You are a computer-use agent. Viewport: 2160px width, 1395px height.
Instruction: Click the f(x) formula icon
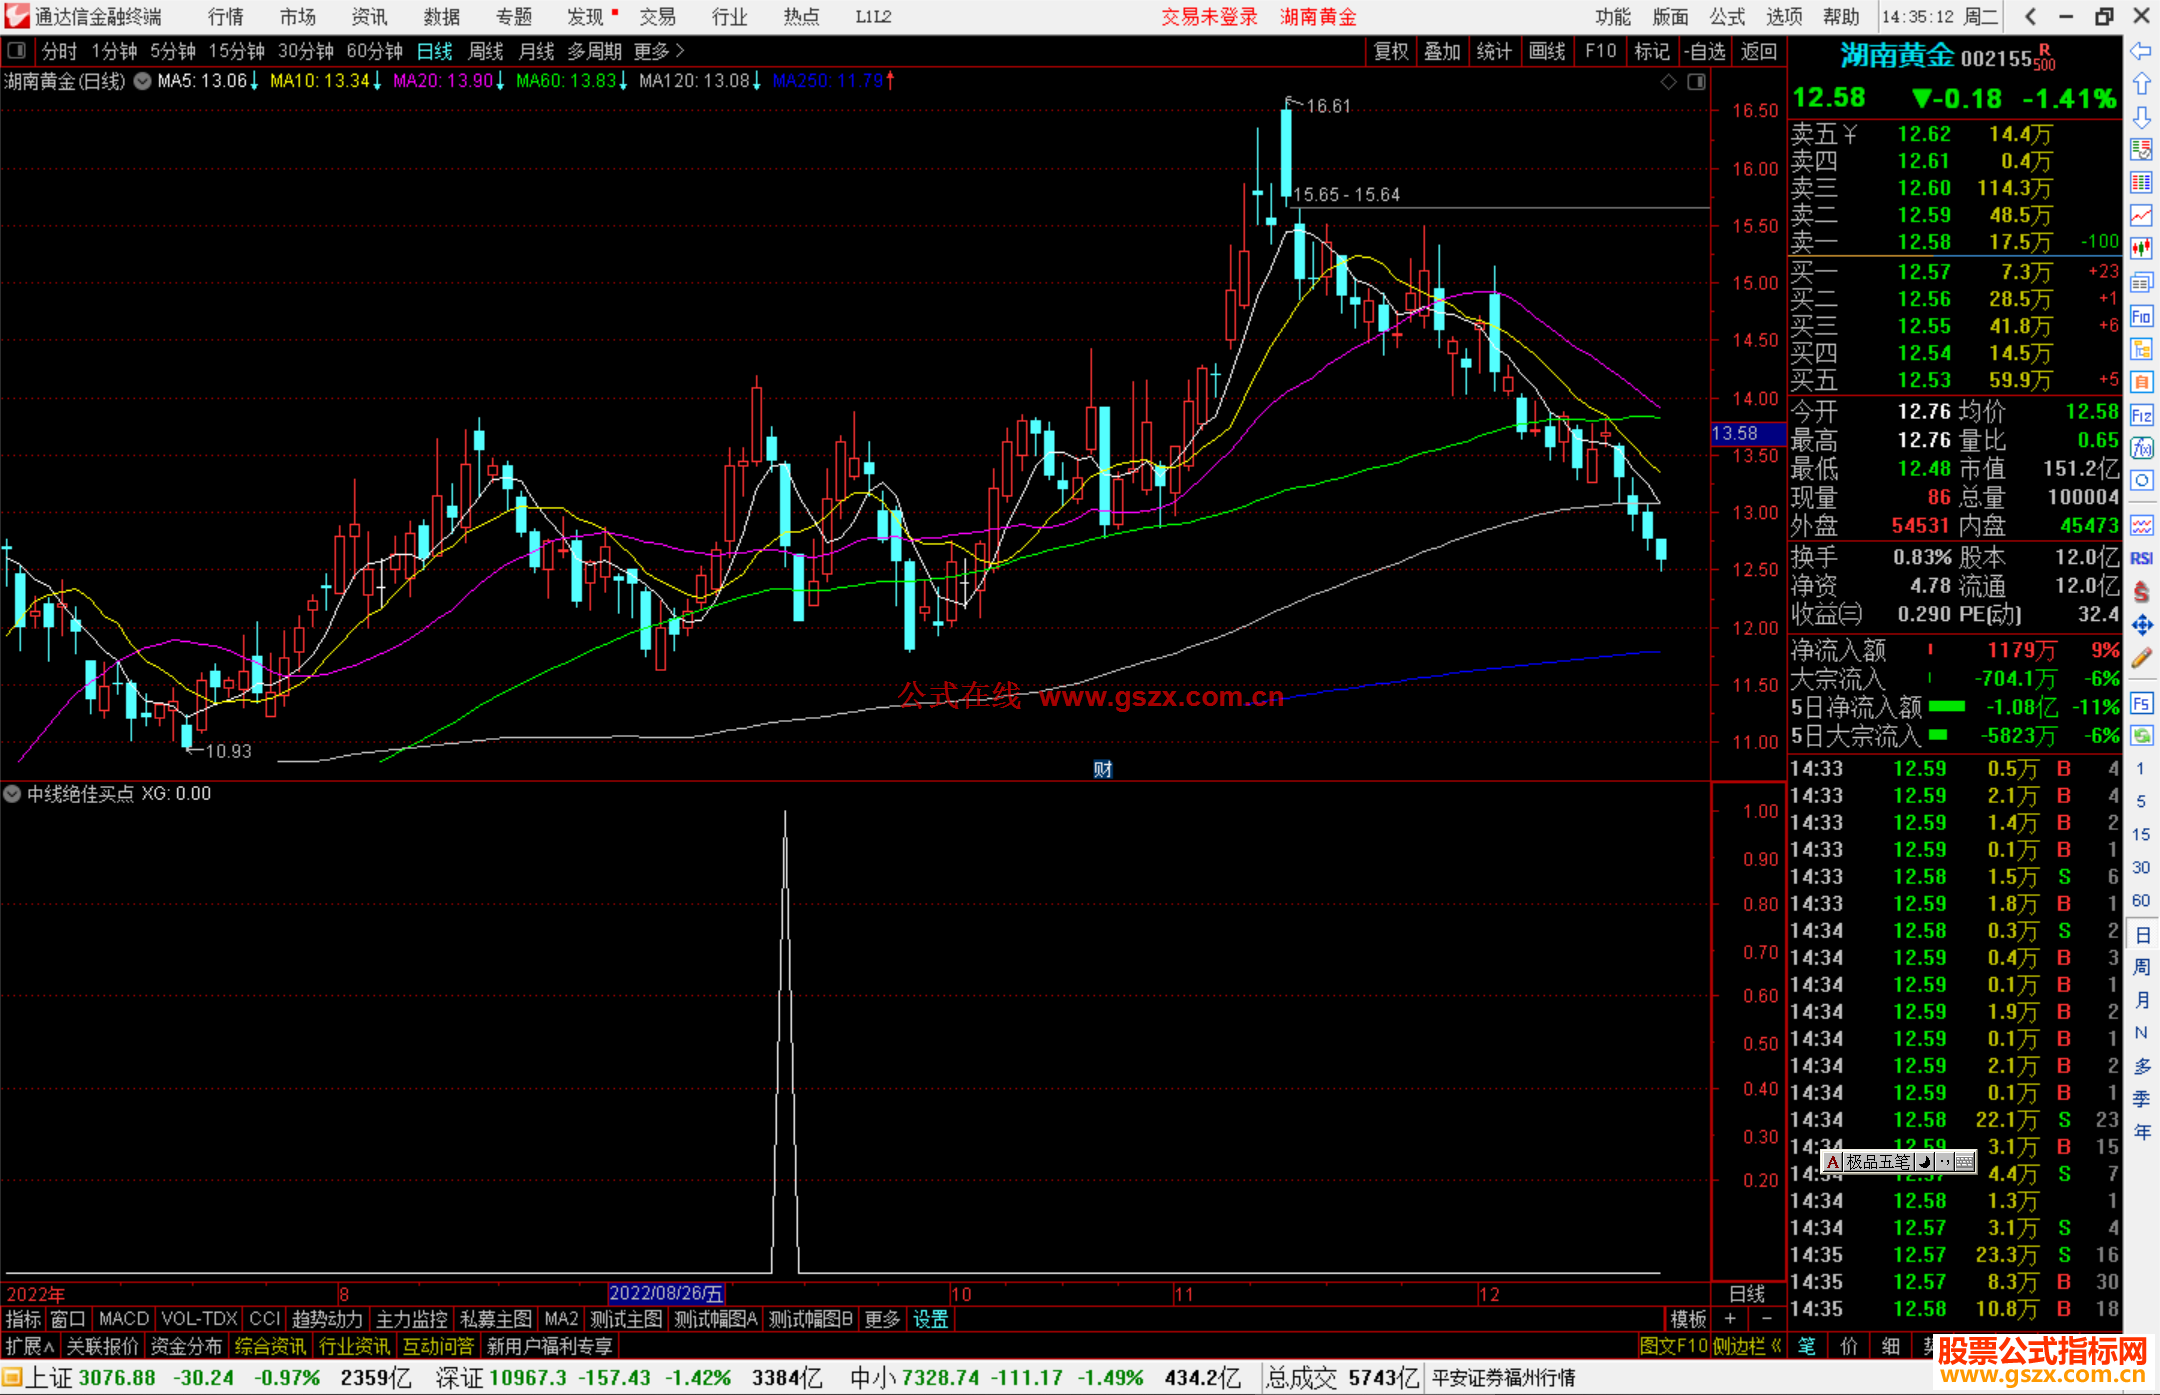[x=2141, y=448]
